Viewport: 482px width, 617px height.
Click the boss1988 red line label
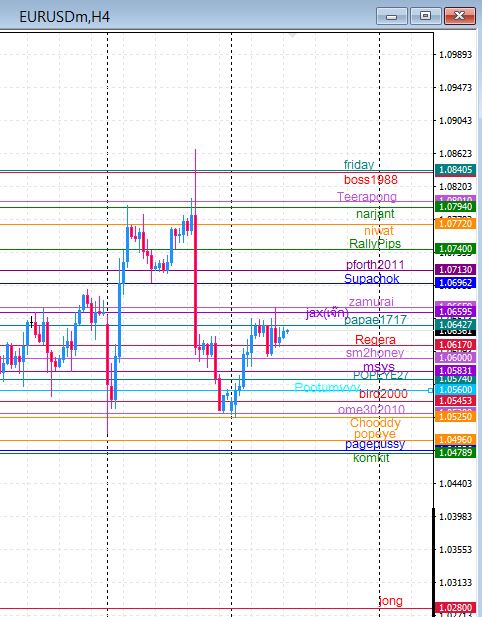point(371,180)
